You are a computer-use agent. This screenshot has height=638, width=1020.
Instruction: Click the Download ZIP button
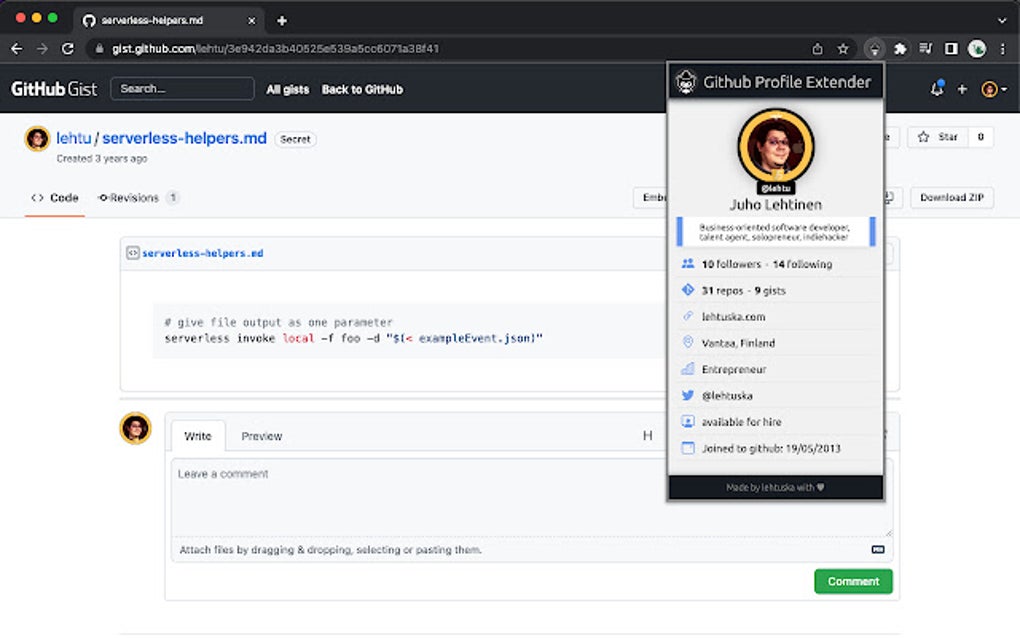coord(951,197)
